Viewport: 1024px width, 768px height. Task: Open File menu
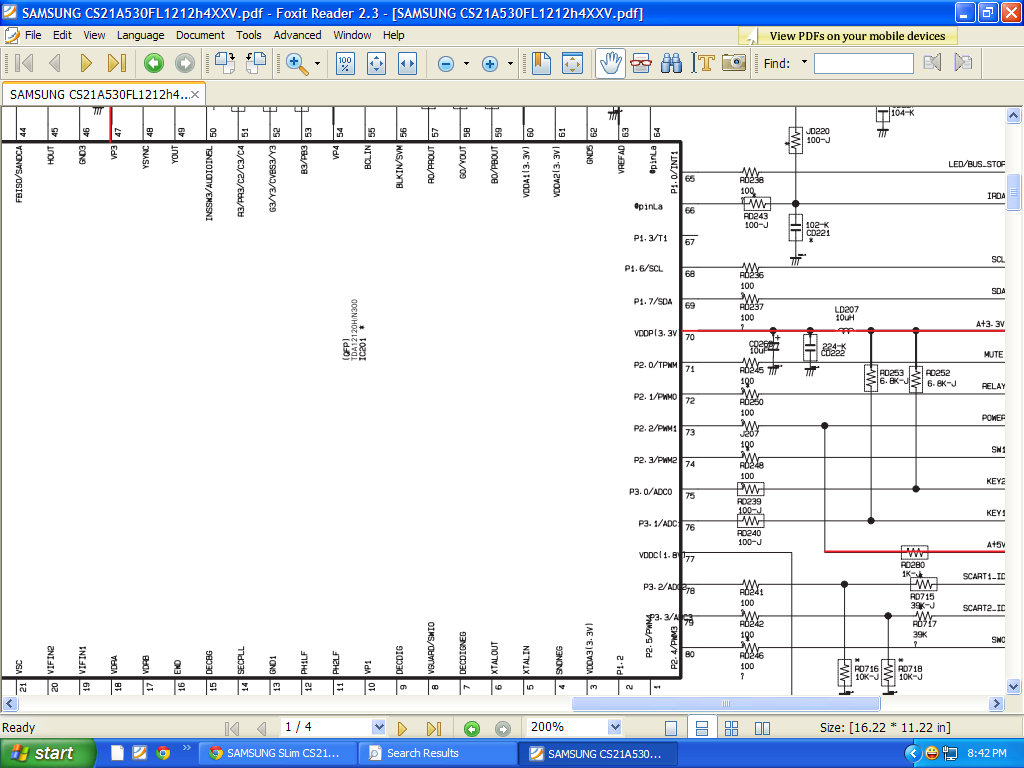pyautogui.click(x=33, y=35)
